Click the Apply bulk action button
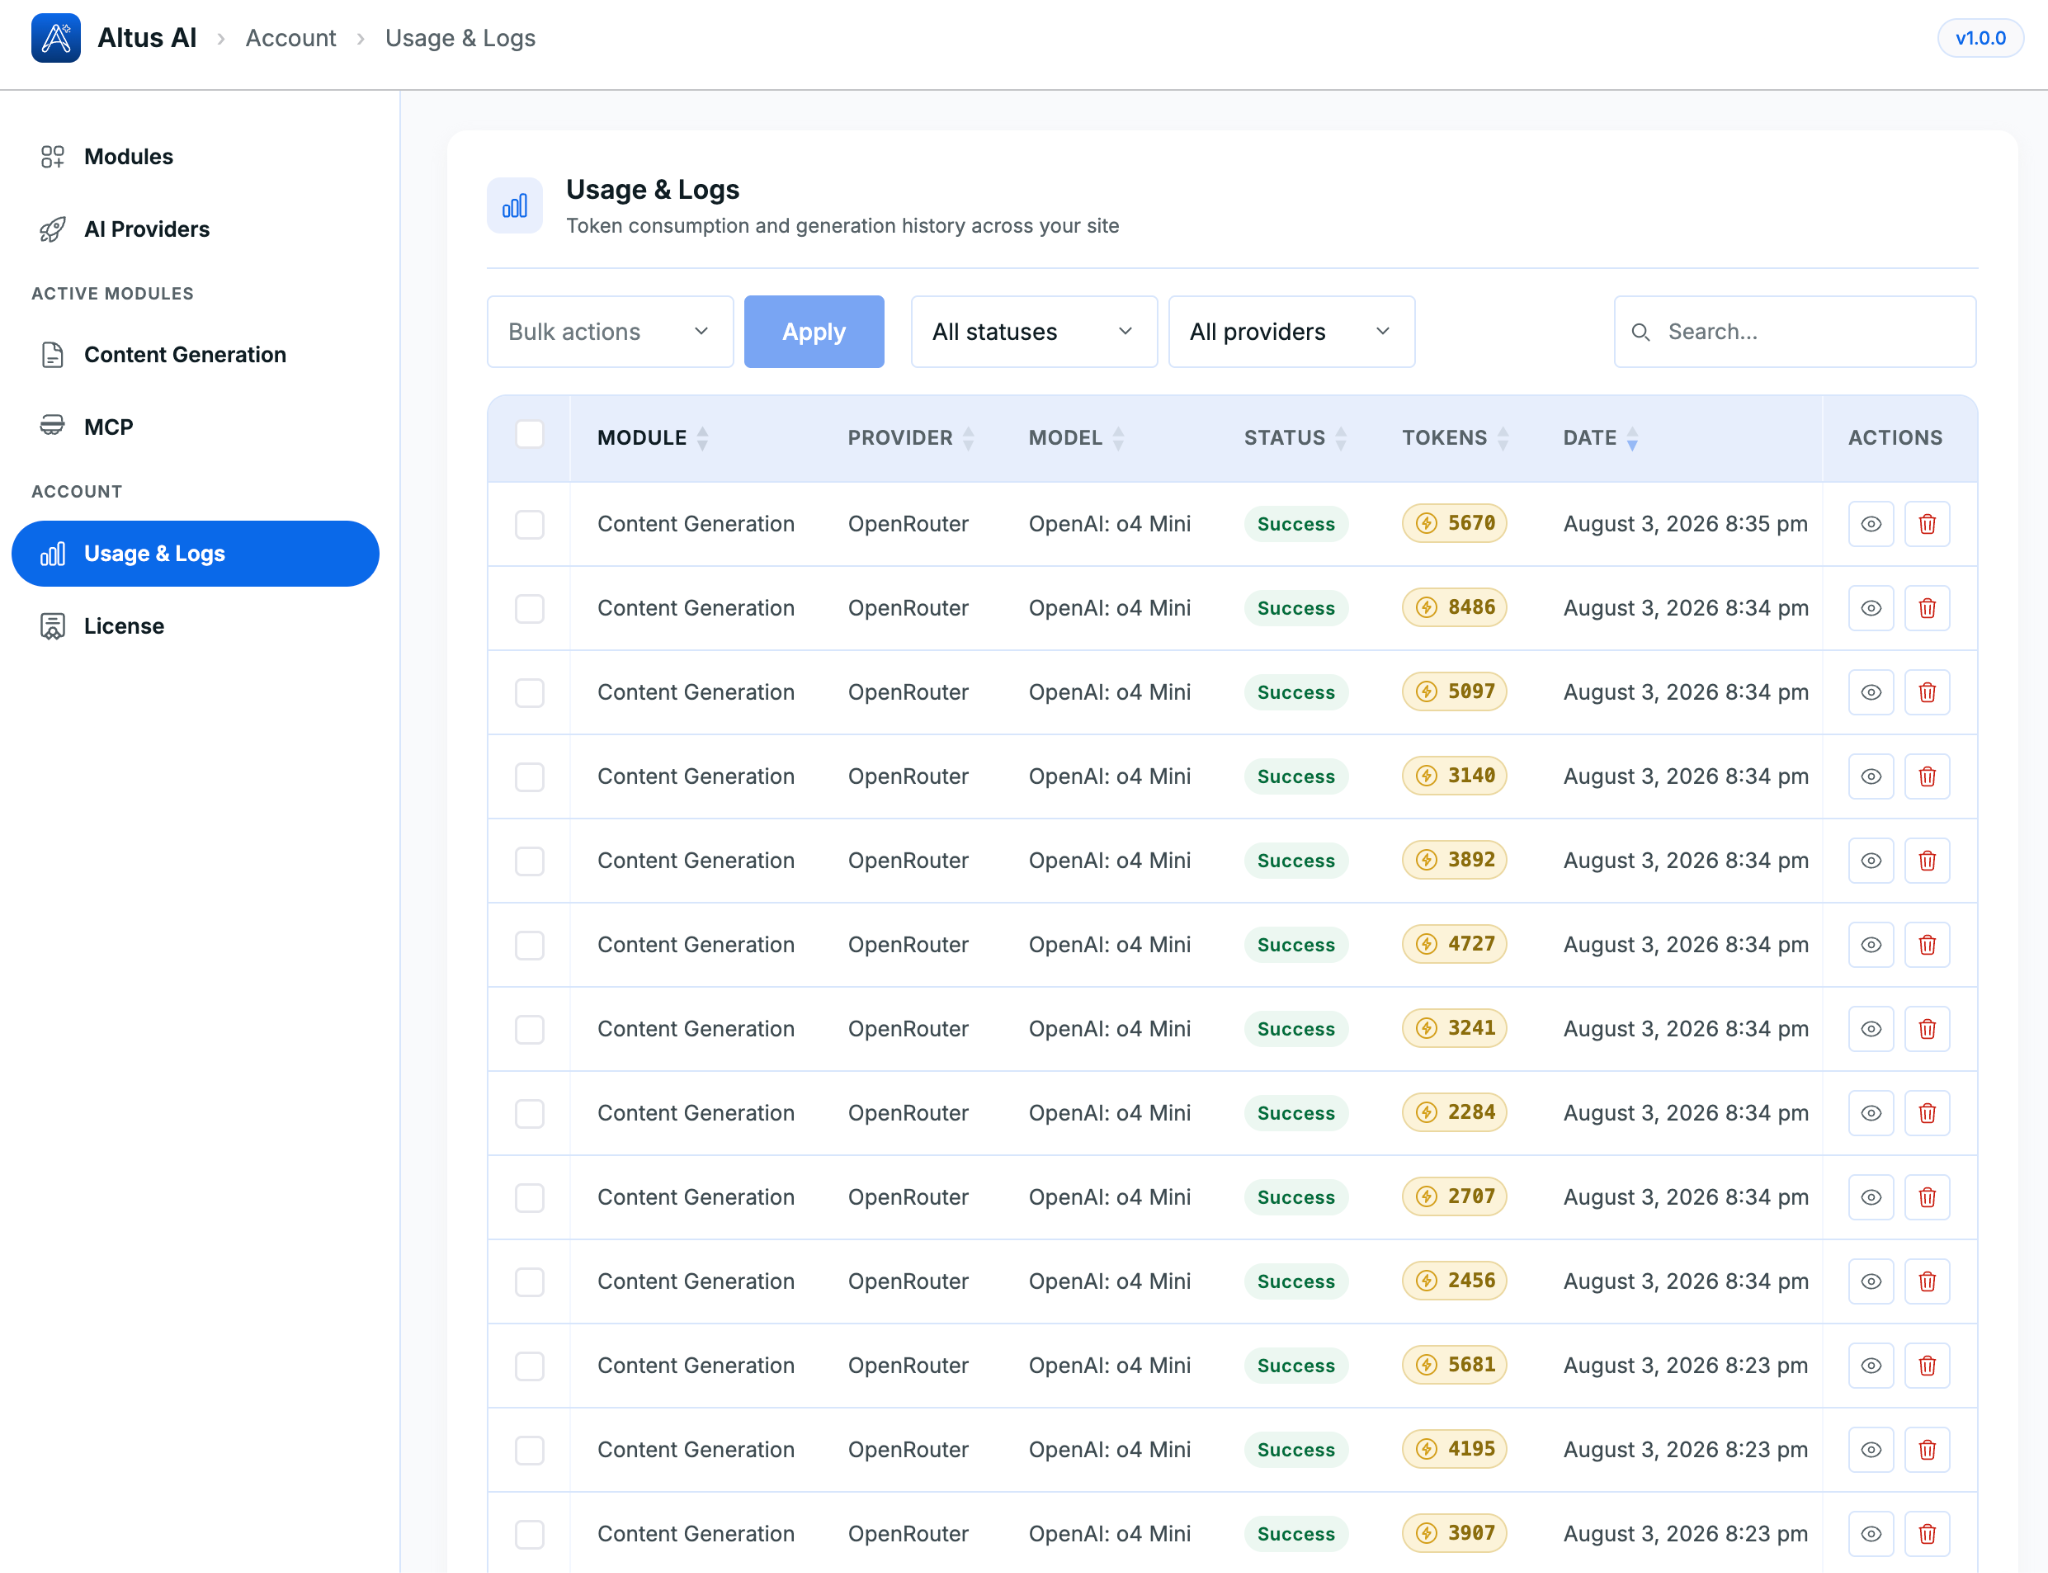 814,332
